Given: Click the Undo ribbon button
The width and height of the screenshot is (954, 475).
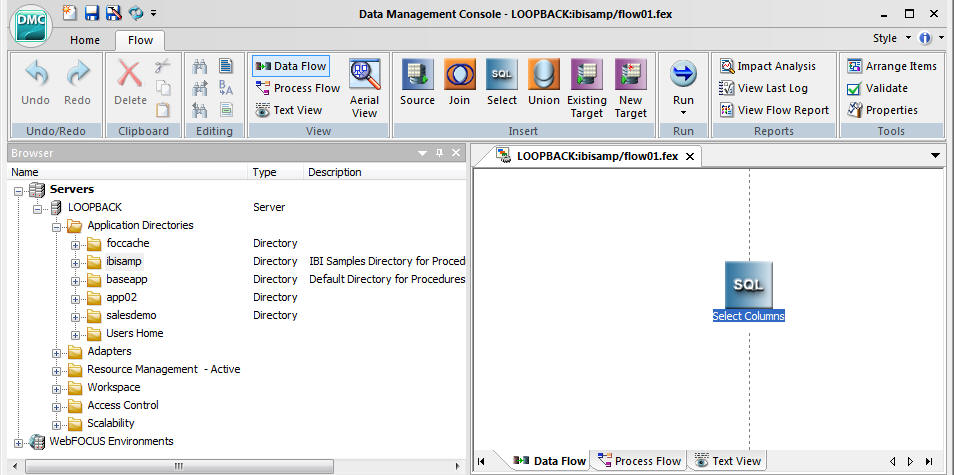Looking at the screenshot, I should point(35,83).
